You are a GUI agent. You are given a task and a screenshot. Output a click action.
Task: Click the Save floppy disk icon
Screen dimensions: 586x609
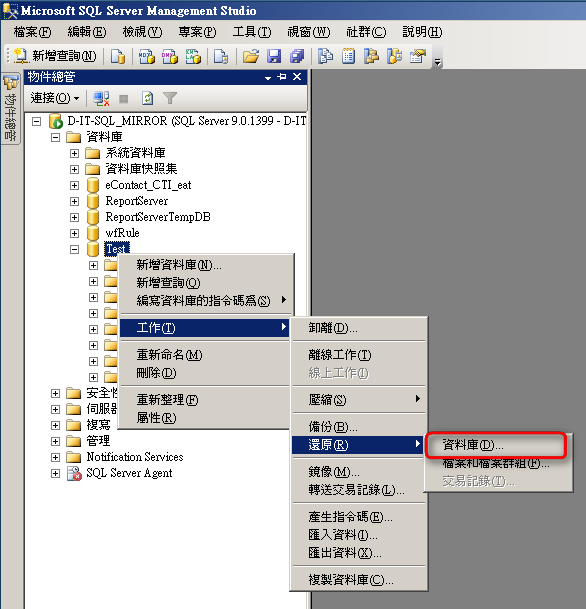[x=274, y=56]
